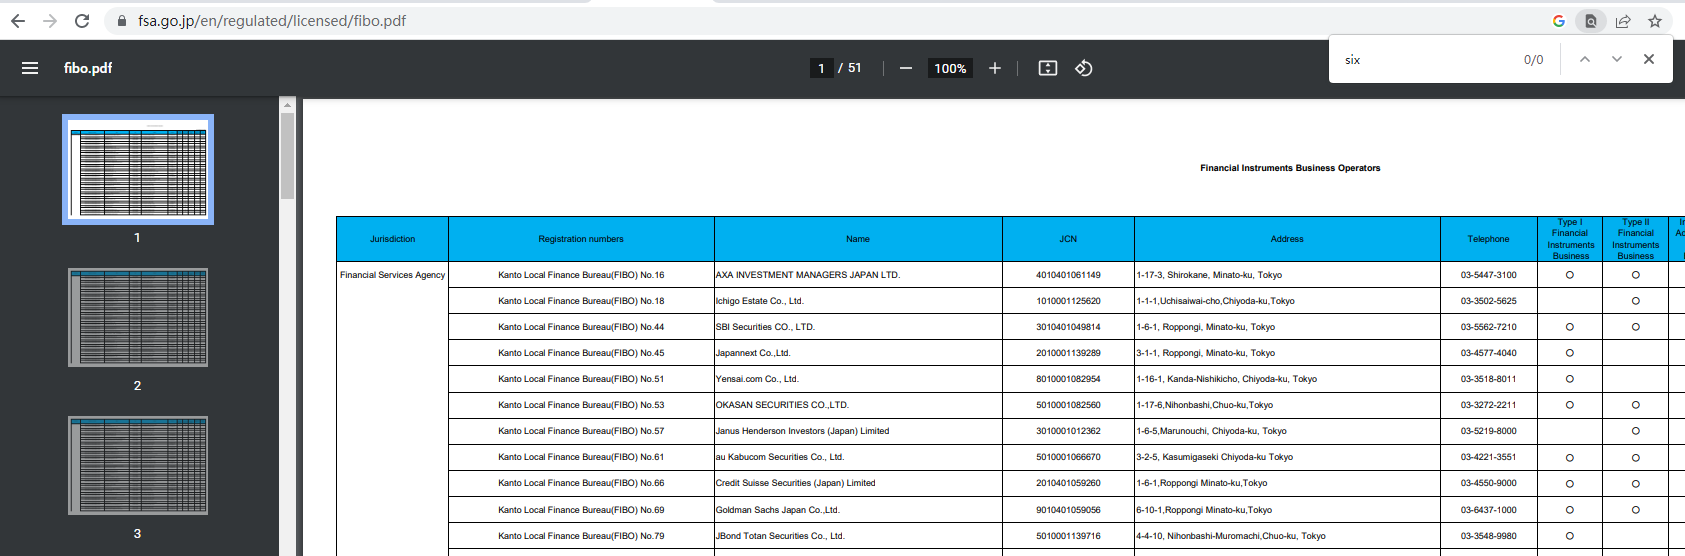Select the page number input field
The height and width of the screenshot is (556, 1685).
pos(821,68)
